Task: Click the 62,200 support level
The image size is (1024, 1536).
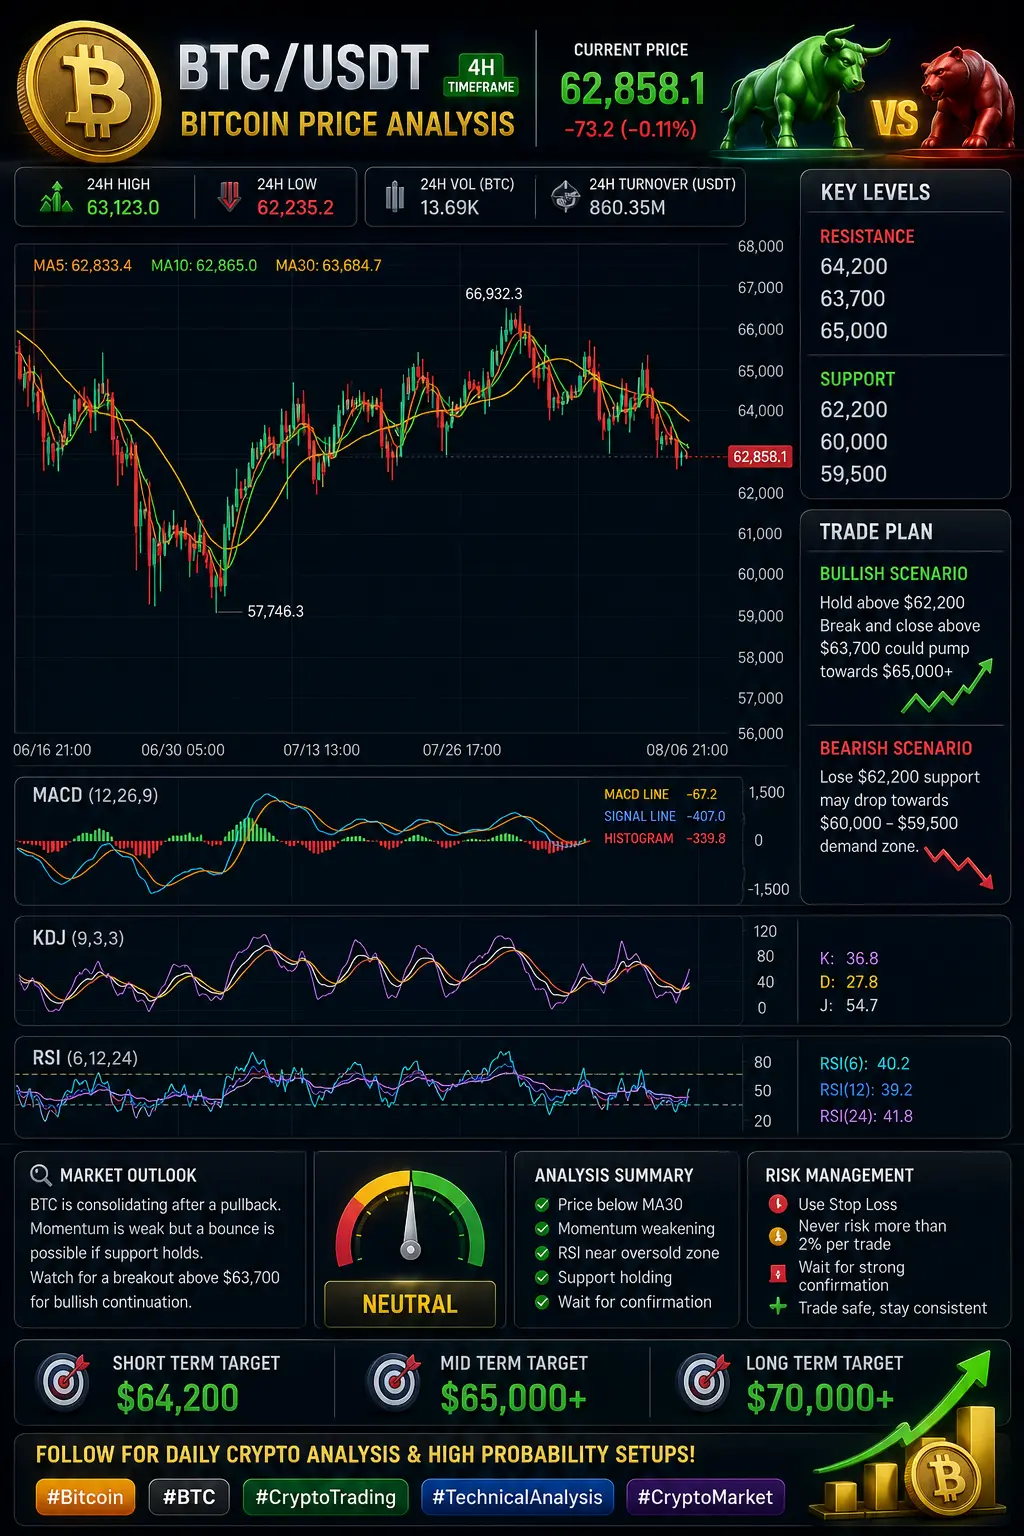Action: (x=854, y=410)
